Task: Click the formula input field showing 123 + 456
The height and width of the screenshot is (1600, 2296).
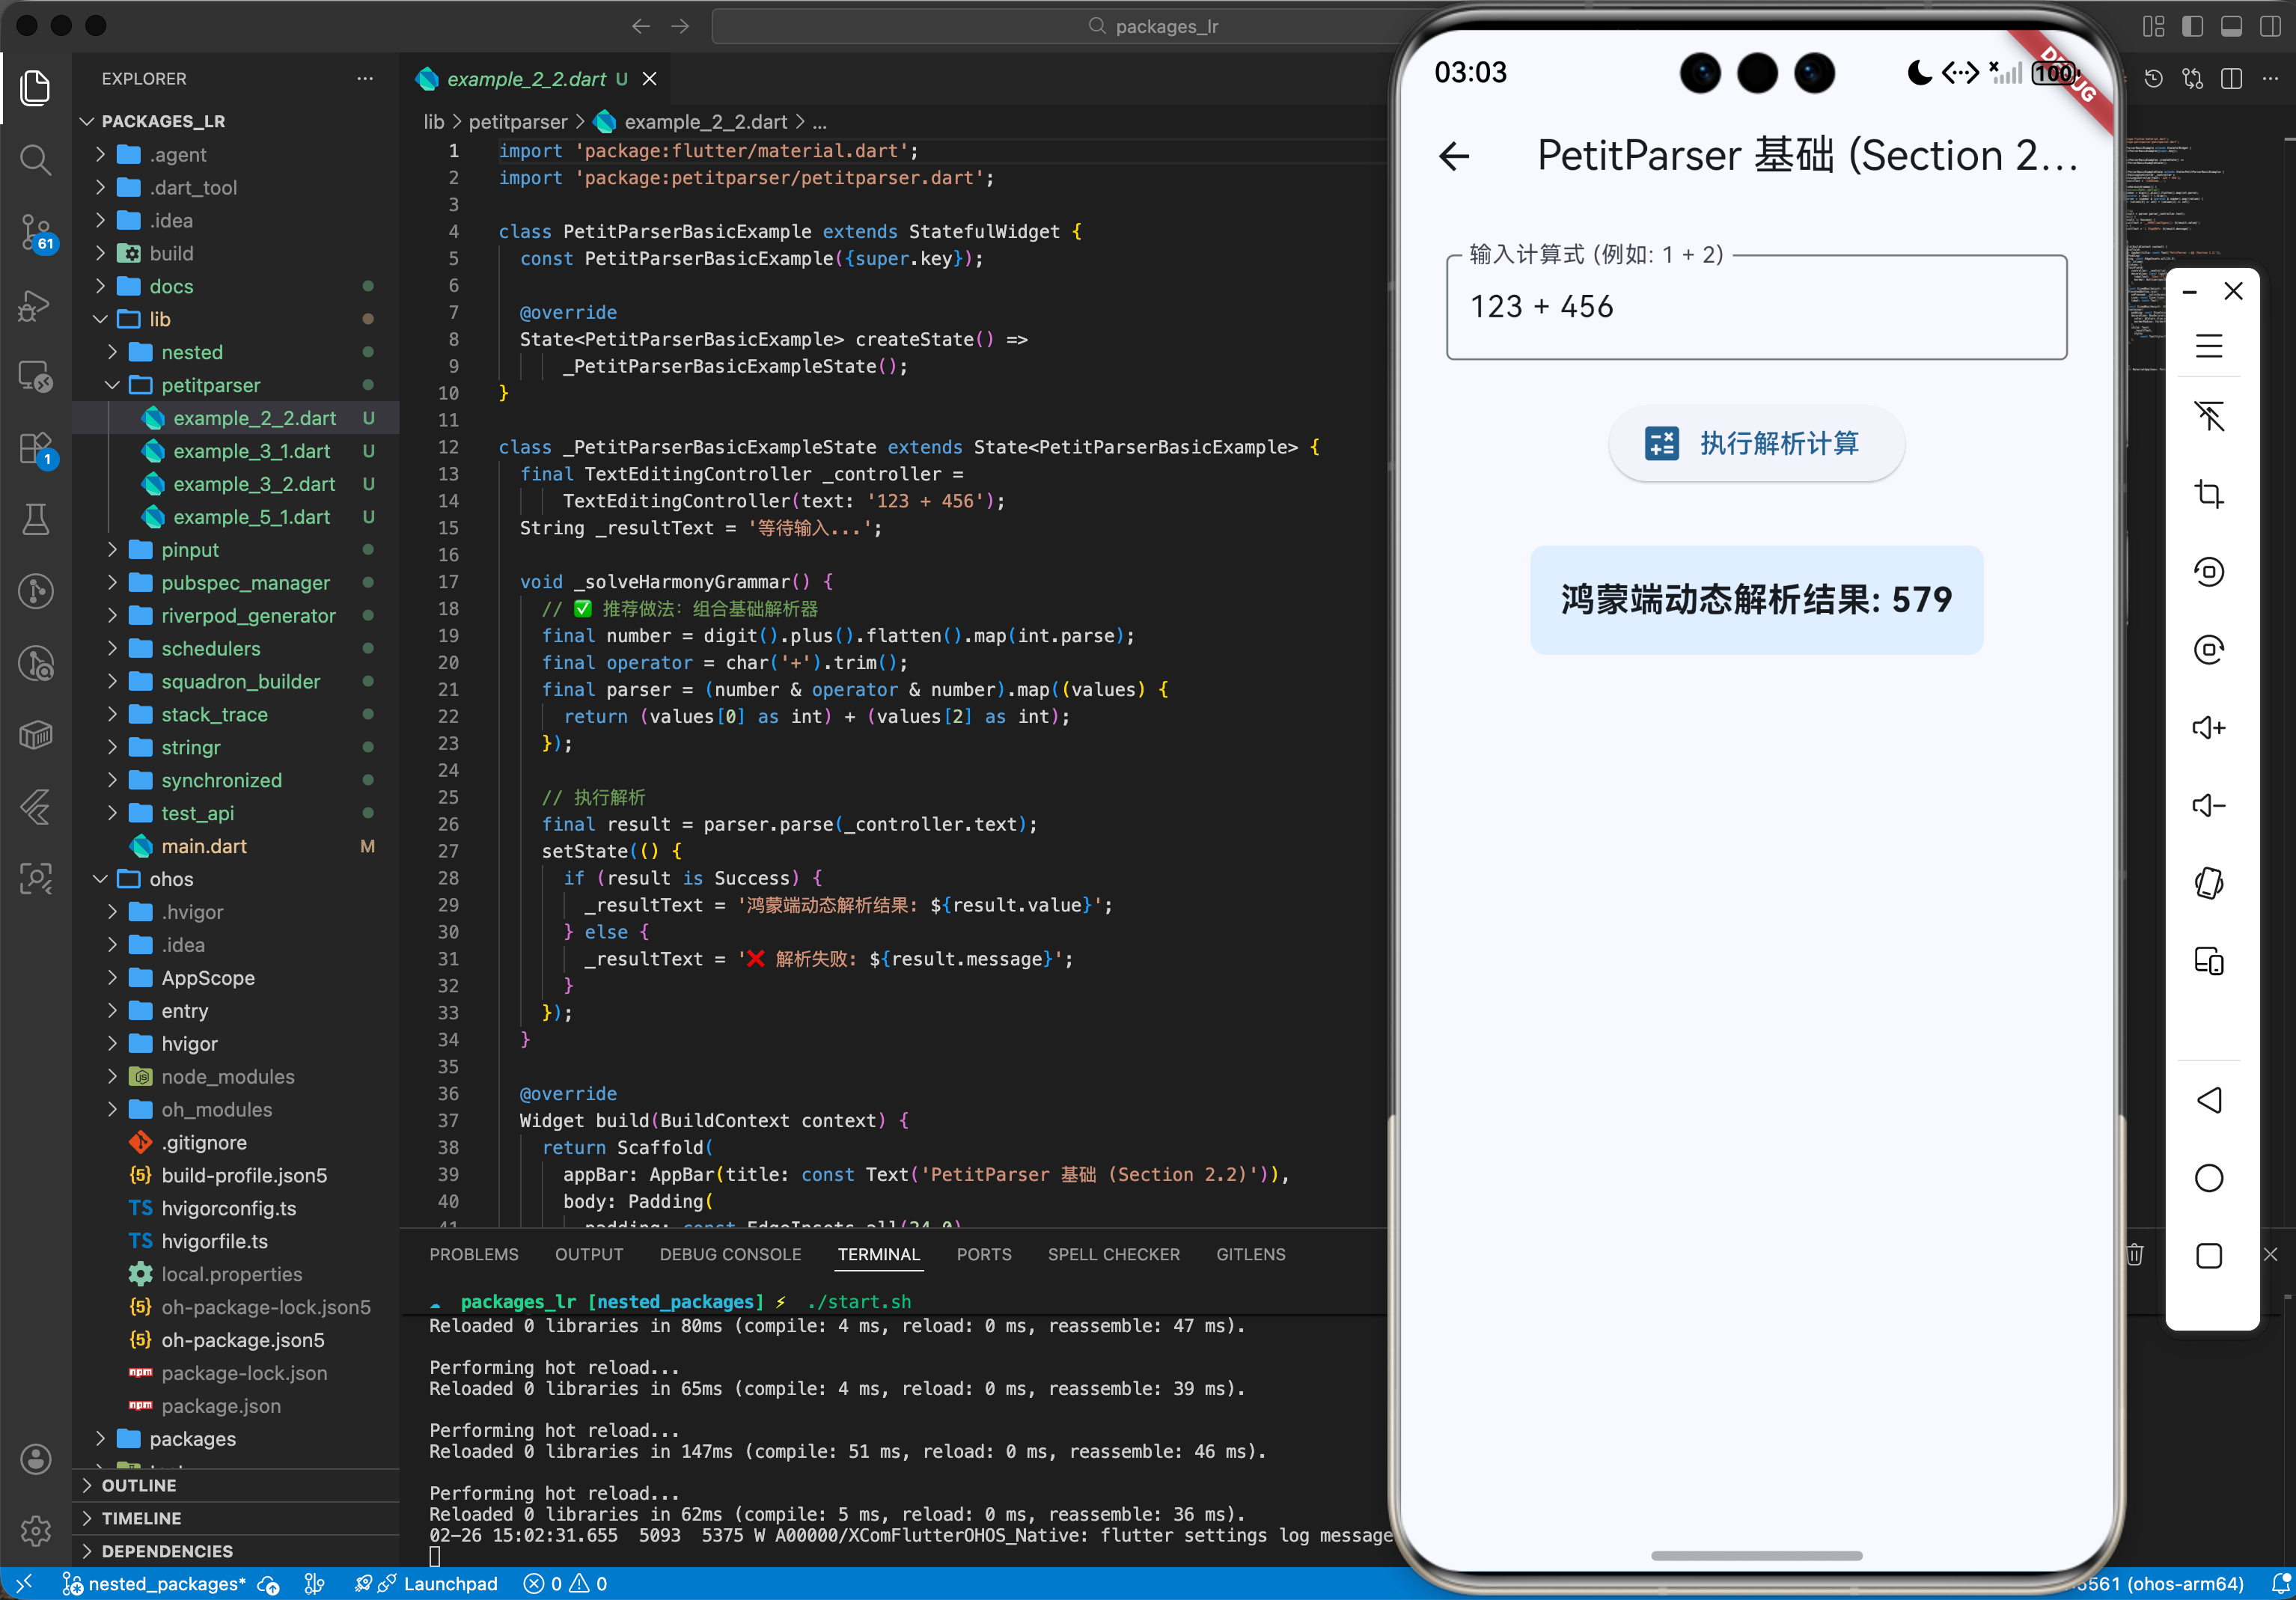Action: pyautogui.click(x=1756, y=307)
